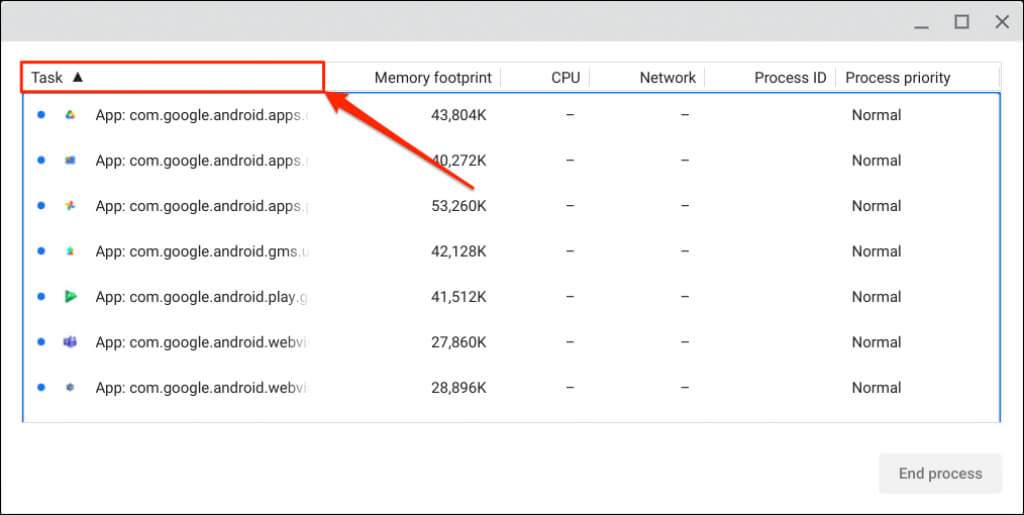The image size is (1024, 515).
Task: Click the Google Photos pinwheel icon
Action: click(70, 206)
